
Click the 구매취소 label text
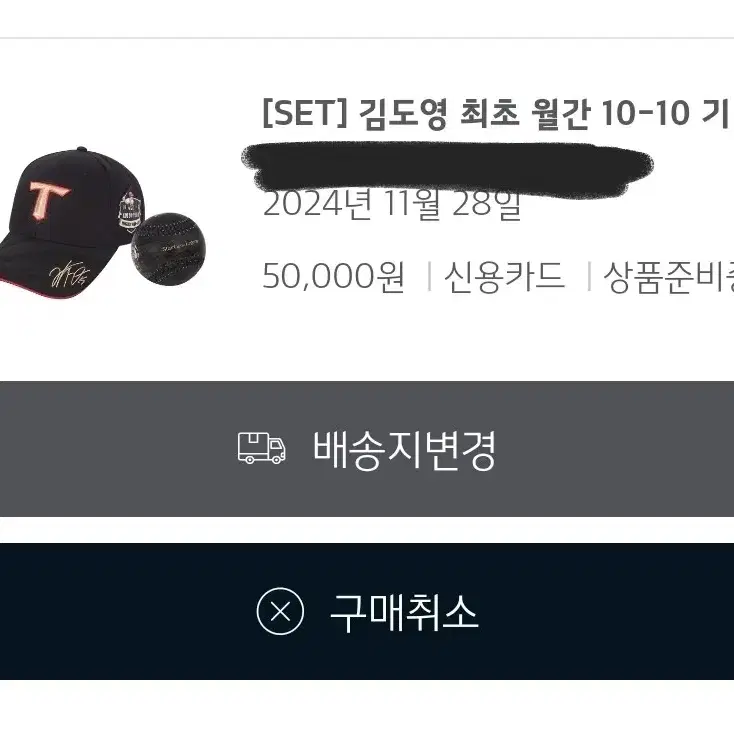tap(404, 612)
